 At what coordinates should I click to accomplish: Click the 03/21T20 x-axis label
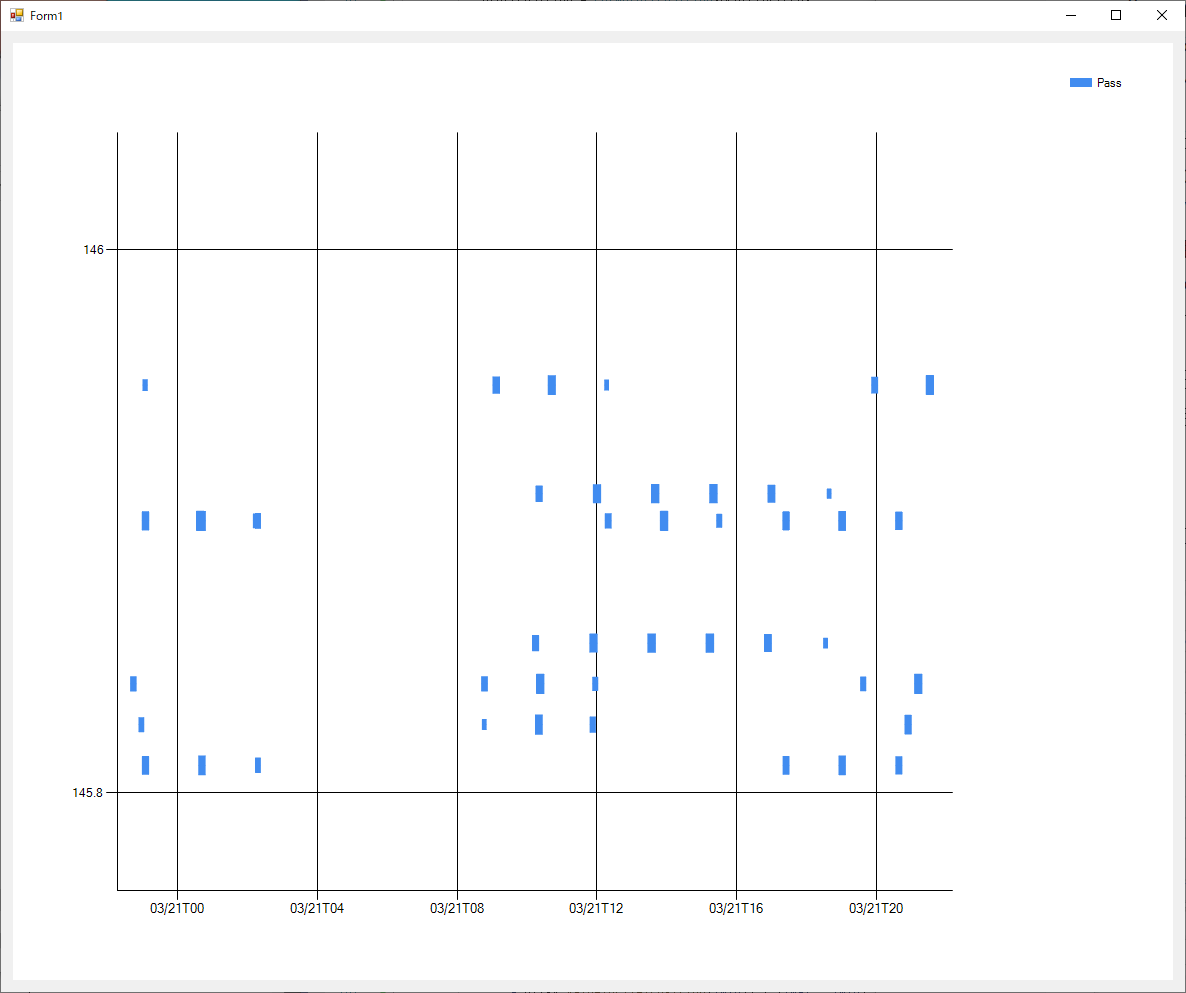coord(876,908)
